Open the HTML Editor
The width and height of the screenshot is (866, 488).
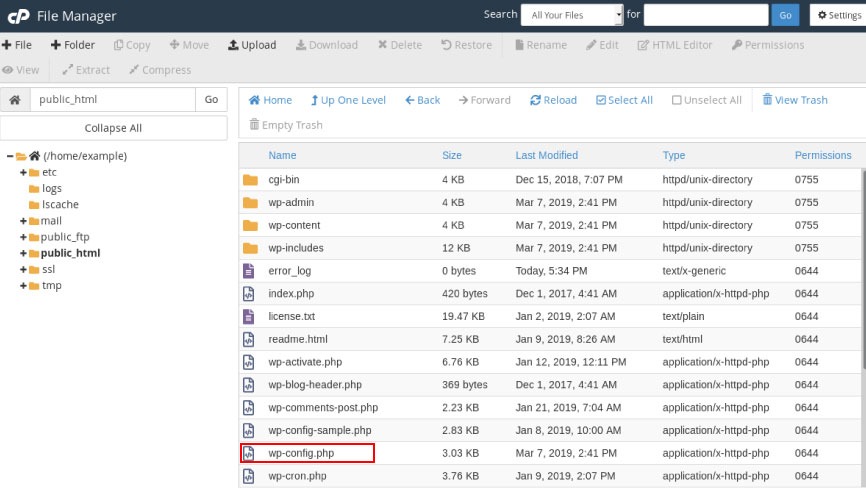(x=675, y=45)
